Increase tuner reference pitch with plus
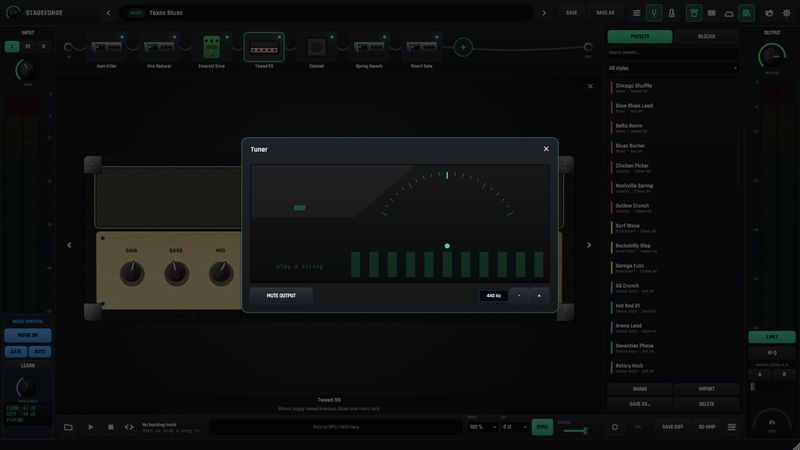 539,295
